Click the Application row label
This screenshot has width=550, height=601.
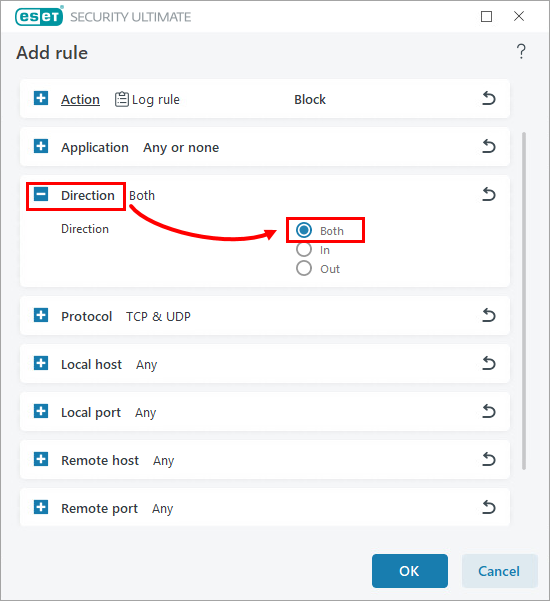[95, 148]
